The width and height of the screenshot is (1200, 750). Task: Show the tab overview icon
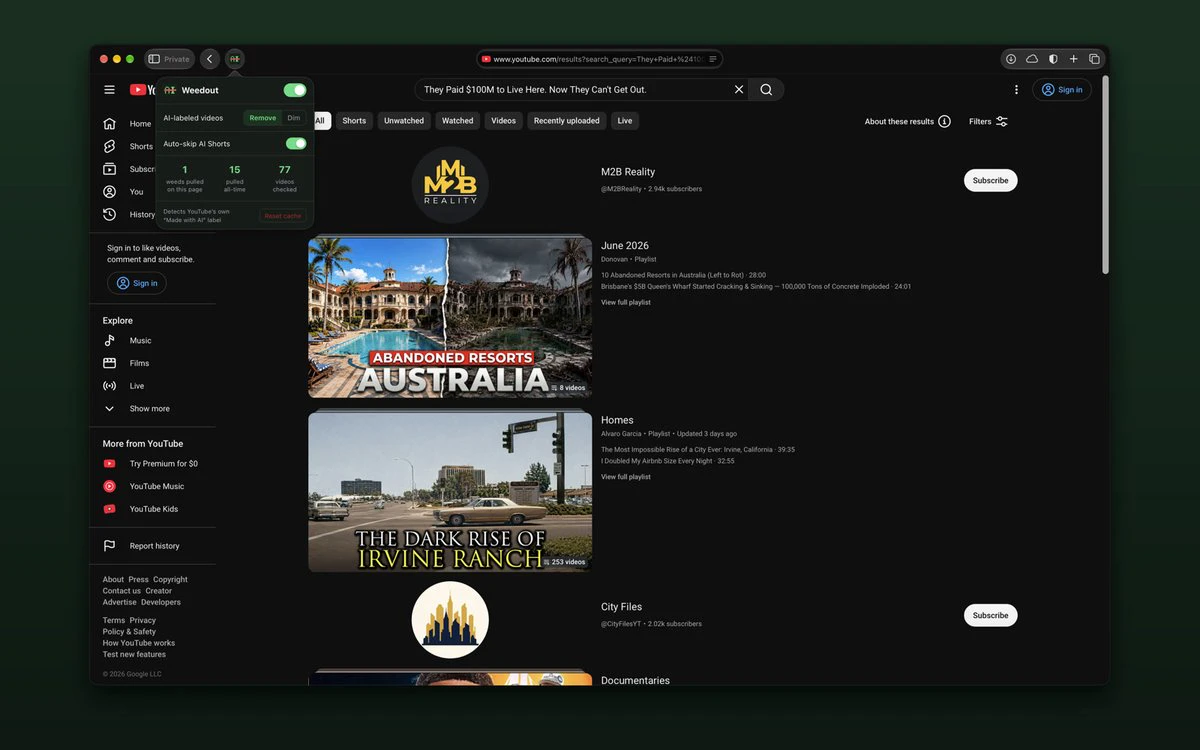click(x=1094, y=59)
